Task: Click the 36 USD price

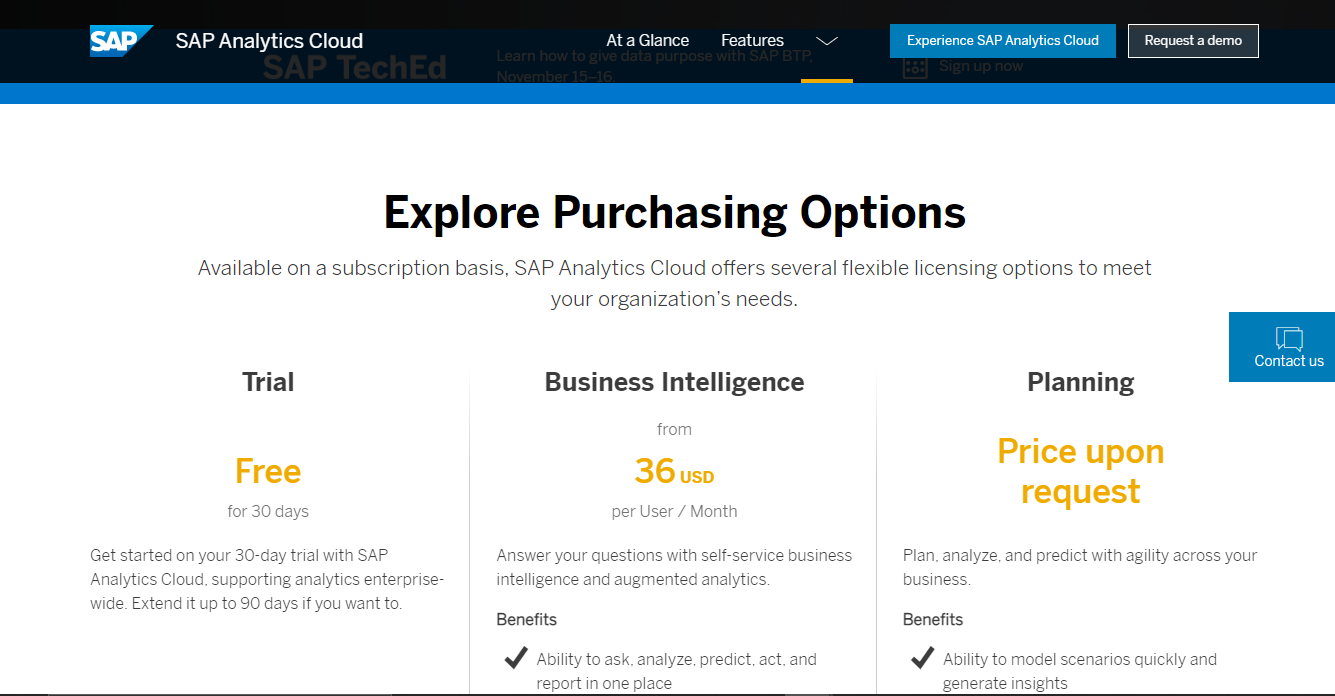Action: pos(674,471)
